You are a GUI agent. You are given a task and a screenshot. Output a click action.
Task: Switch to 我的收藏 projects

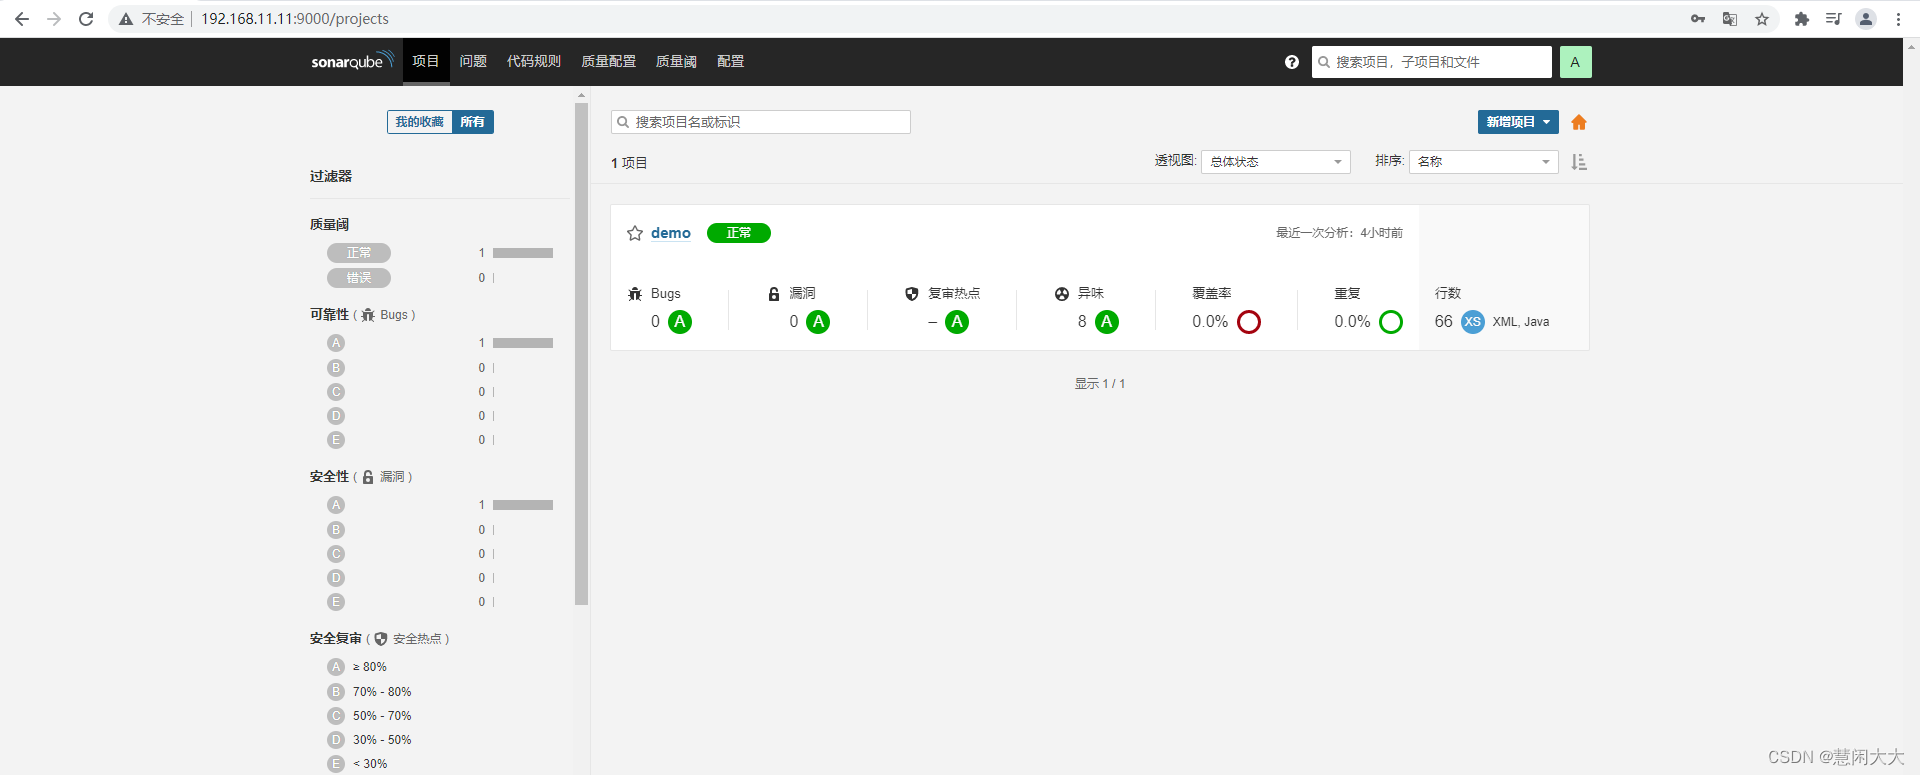[x=419, y=122]
